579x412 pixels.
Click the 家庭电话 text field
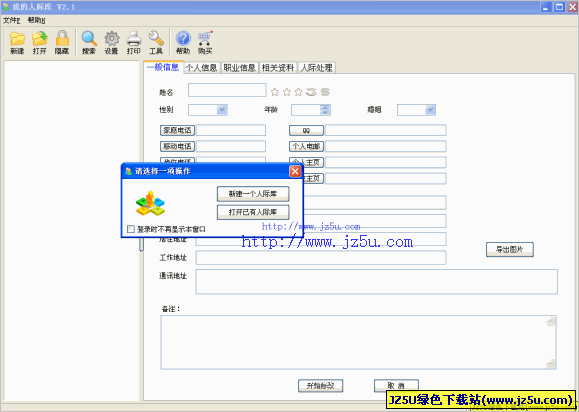(231, 130)
